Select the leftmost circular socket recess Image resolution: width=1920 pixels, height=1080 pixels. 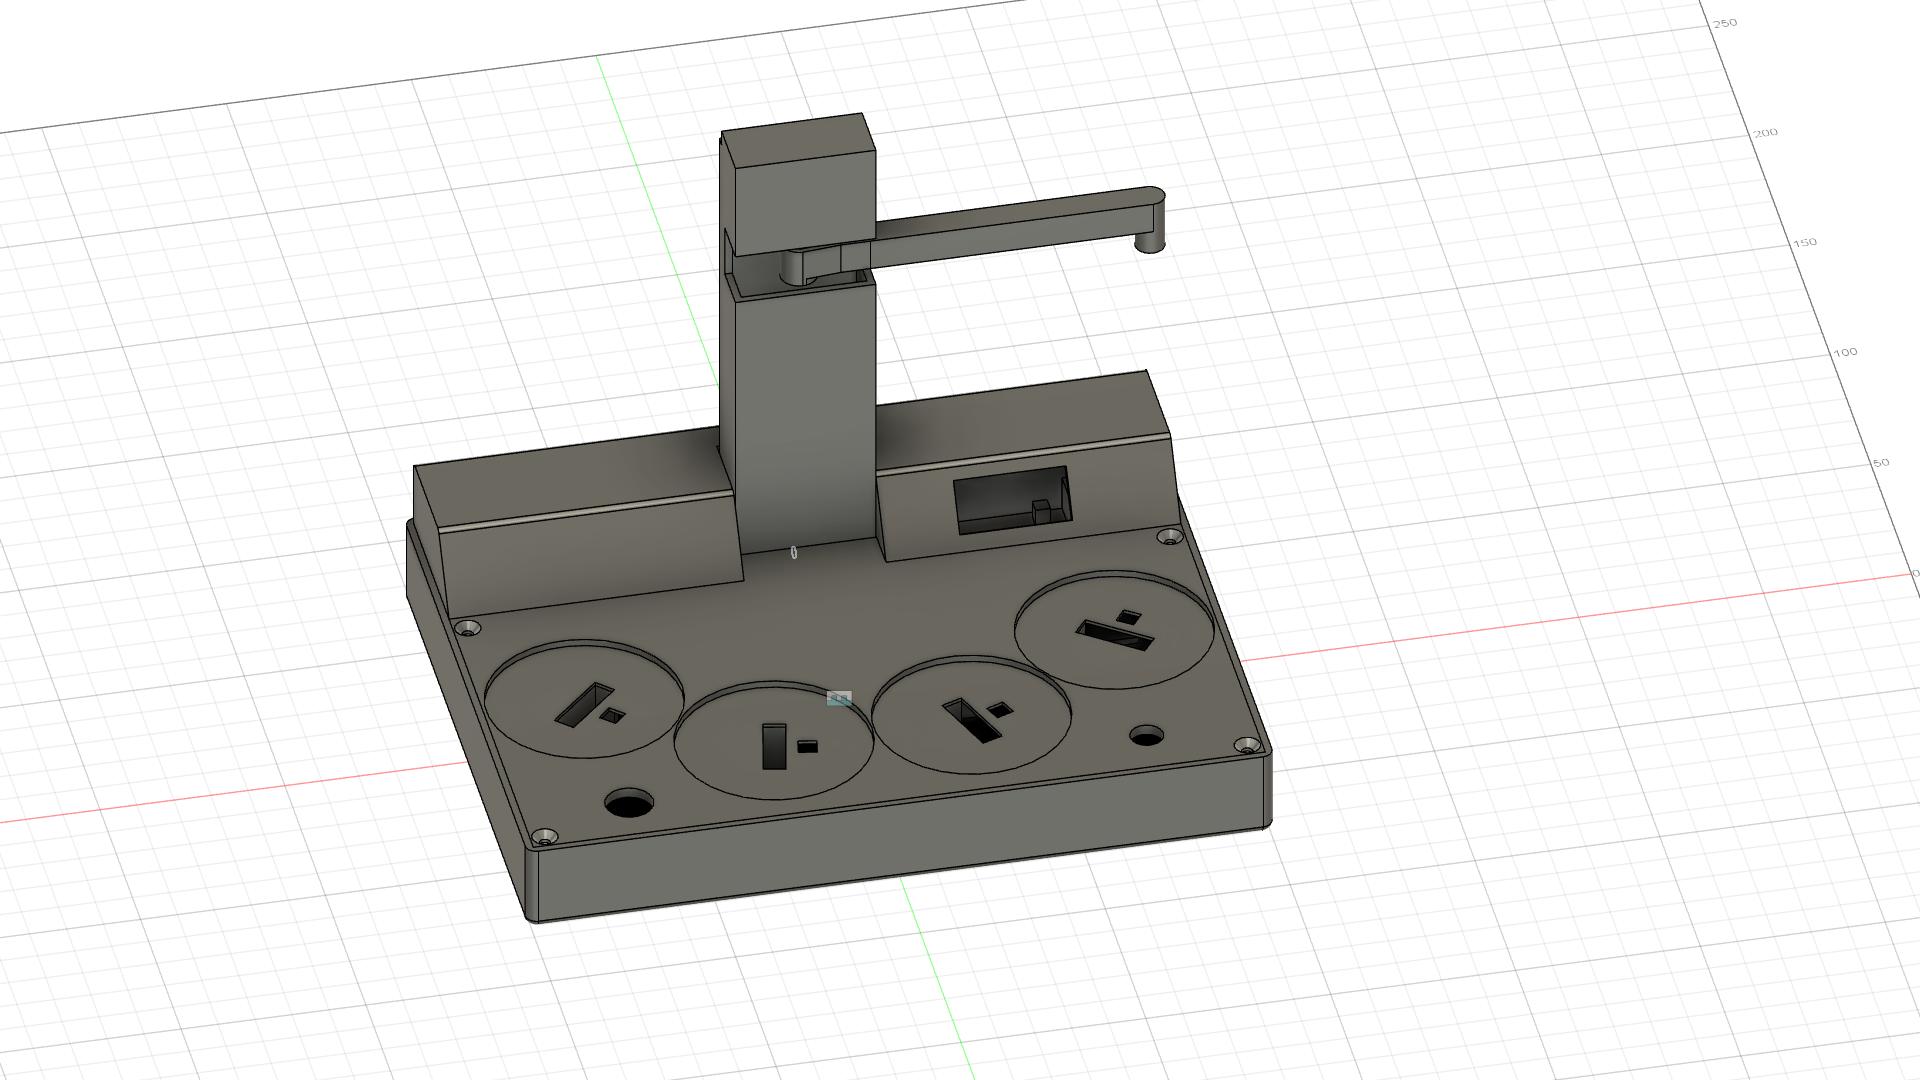pyautogui.click(x=585, y=698)
